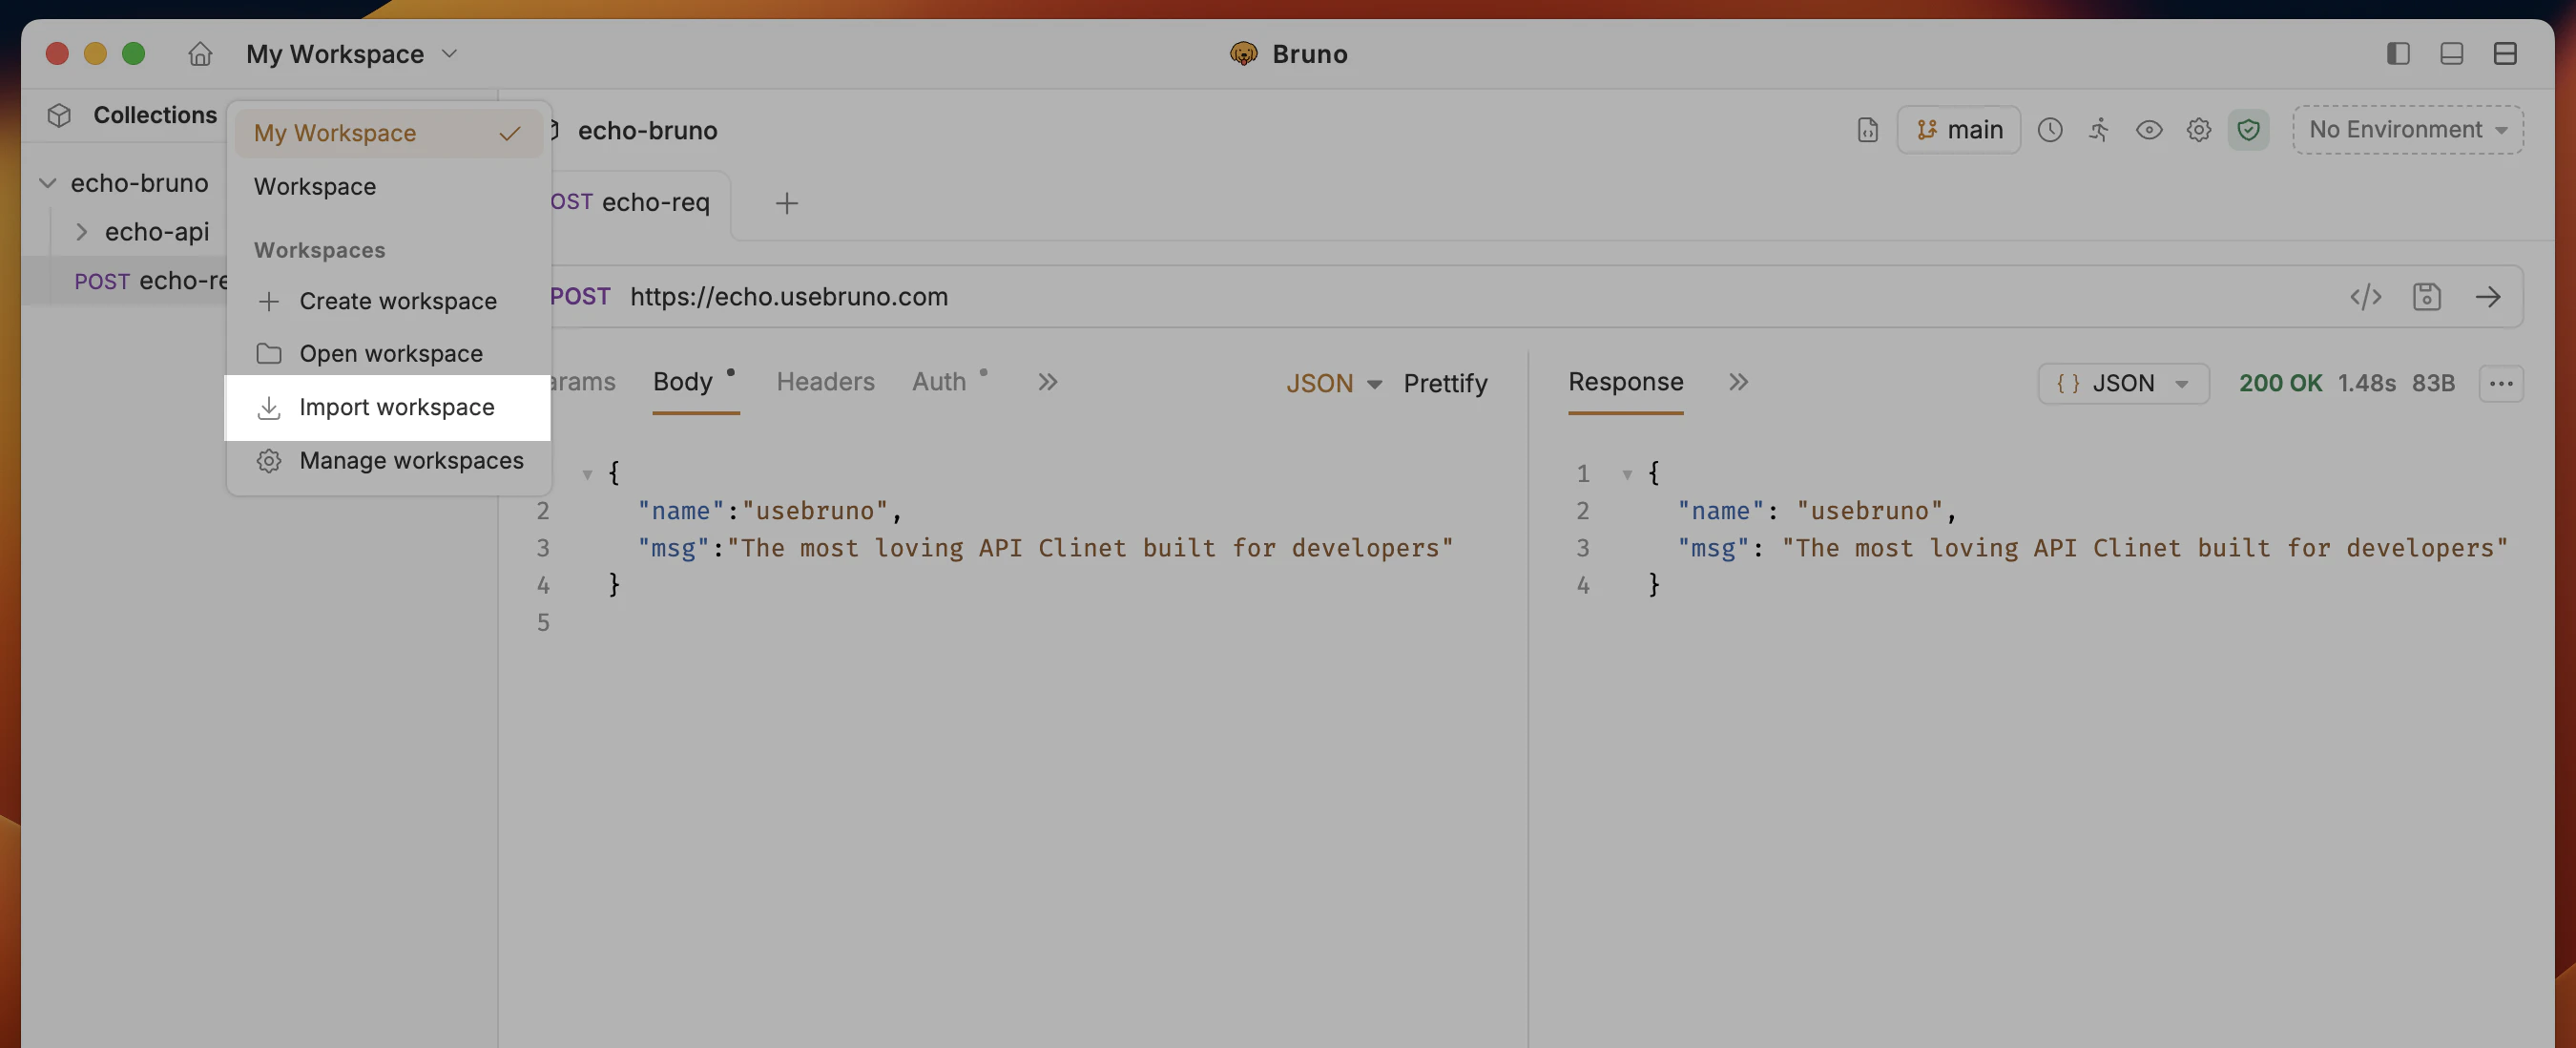Viewport: 2576px width, 1048px height.
Task: Click the green maximize traffic-light control
Action: click(133, 53)
